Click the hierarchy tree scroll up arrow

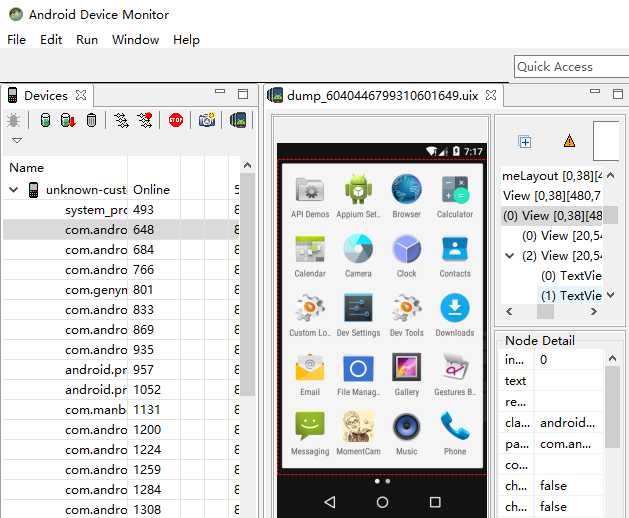611,175
